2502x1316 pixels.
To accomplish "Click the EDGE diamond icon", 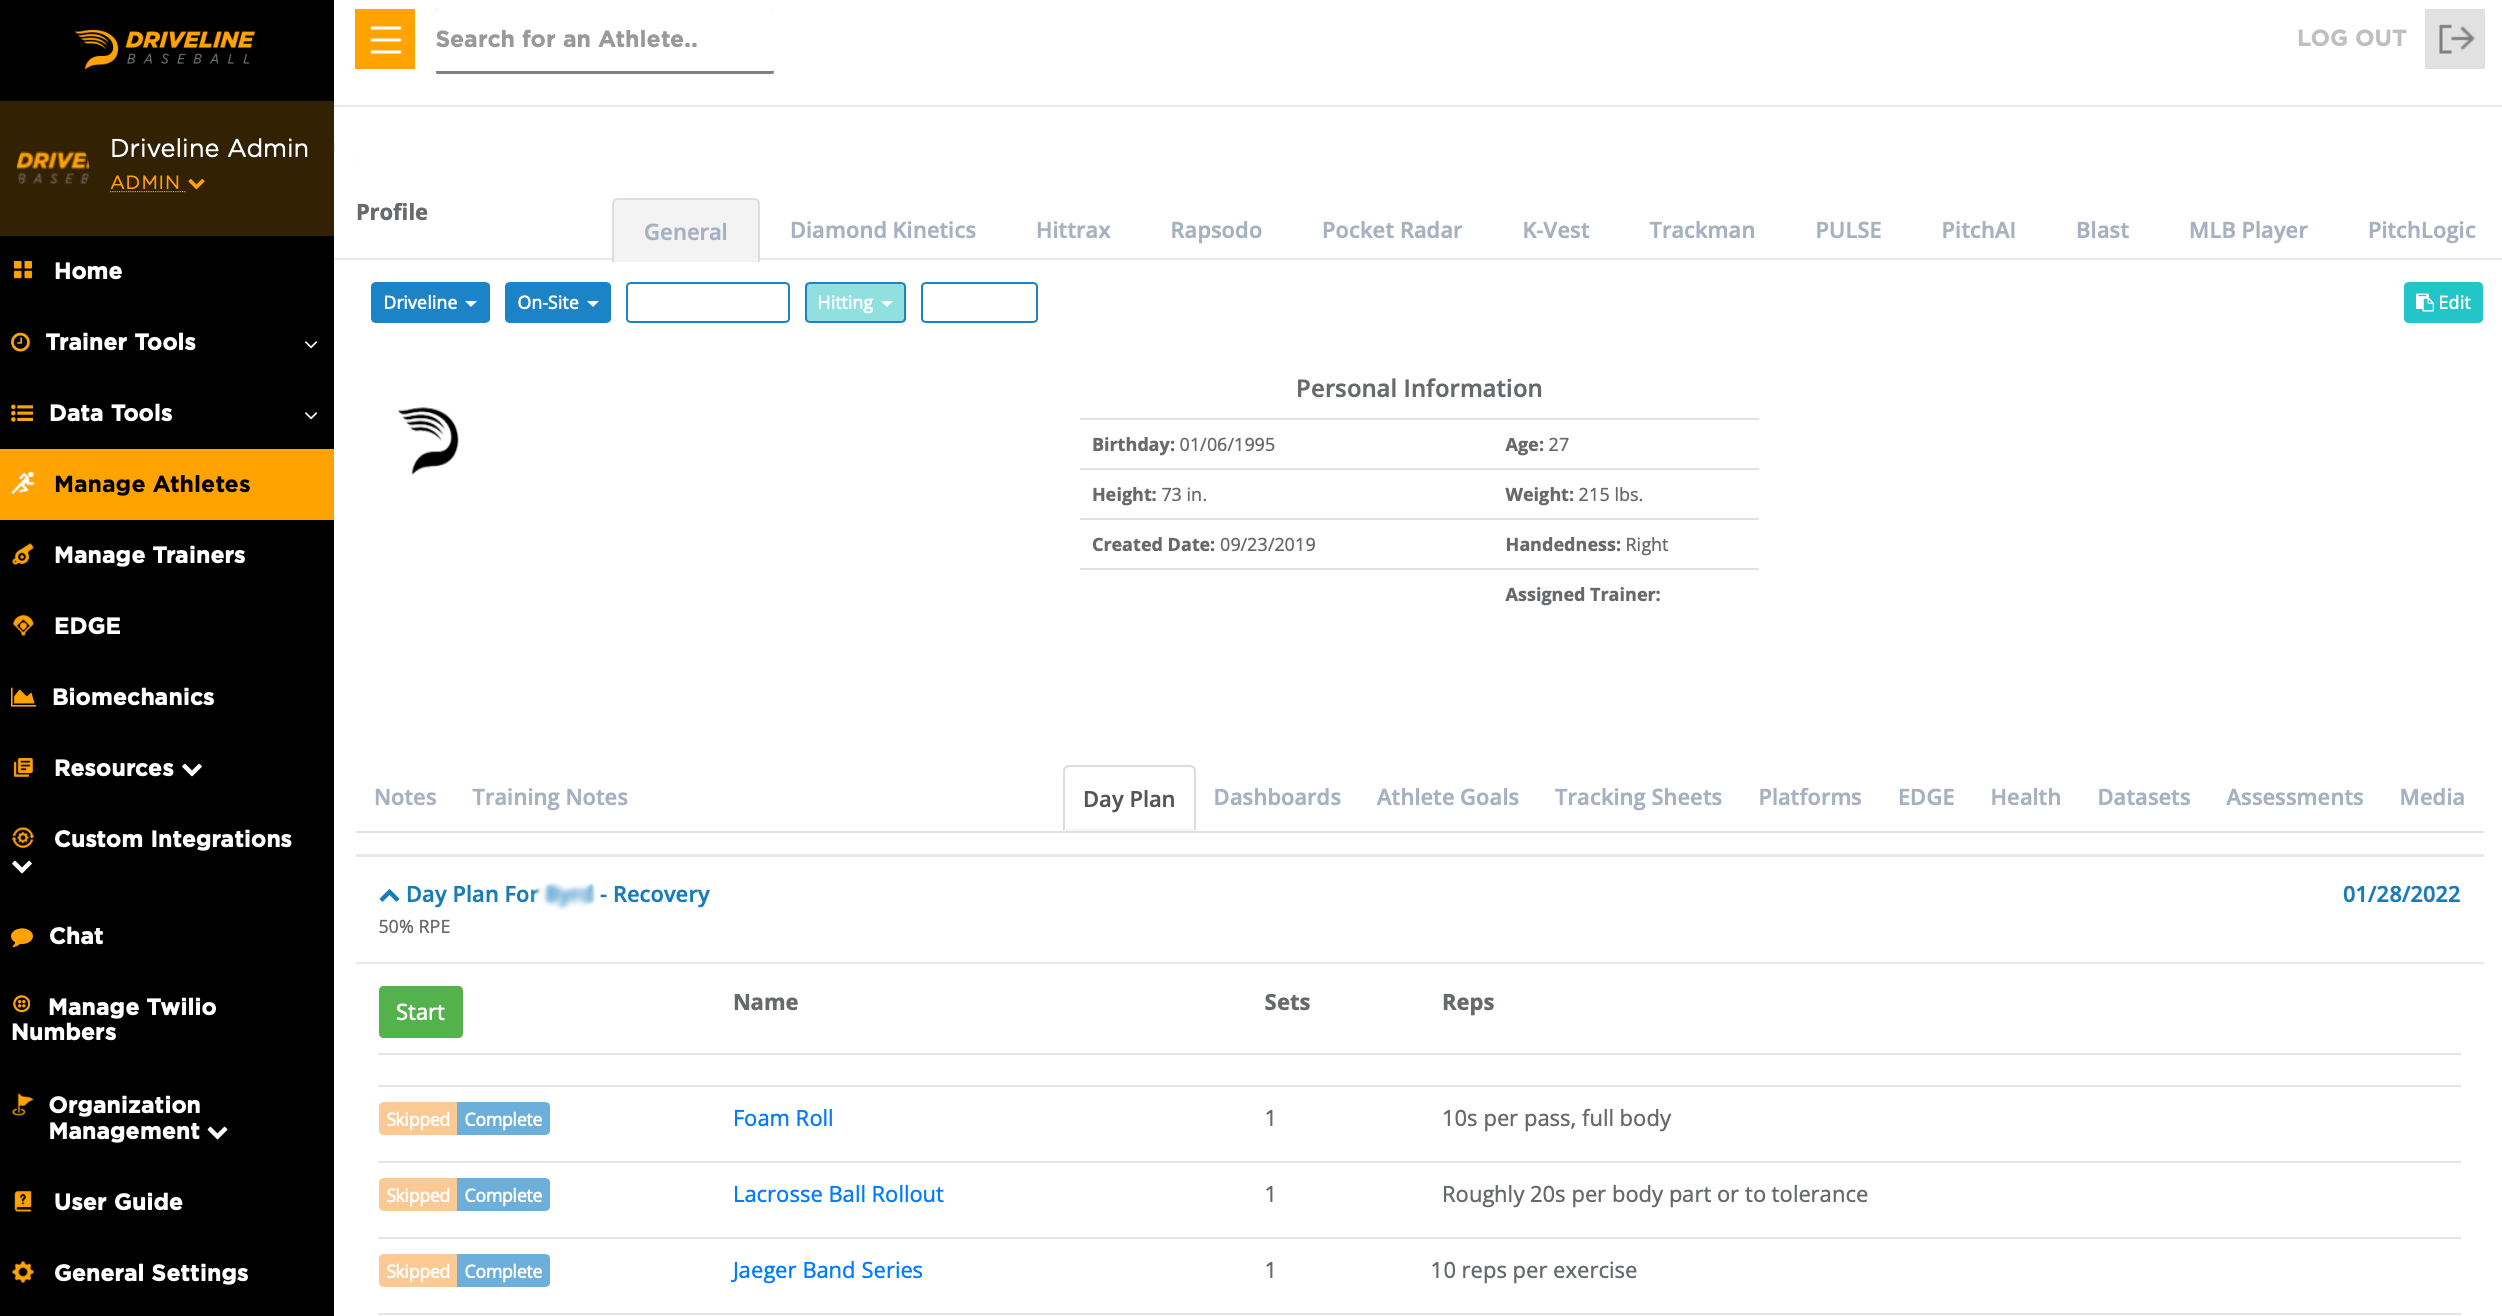I will [23, 625].
